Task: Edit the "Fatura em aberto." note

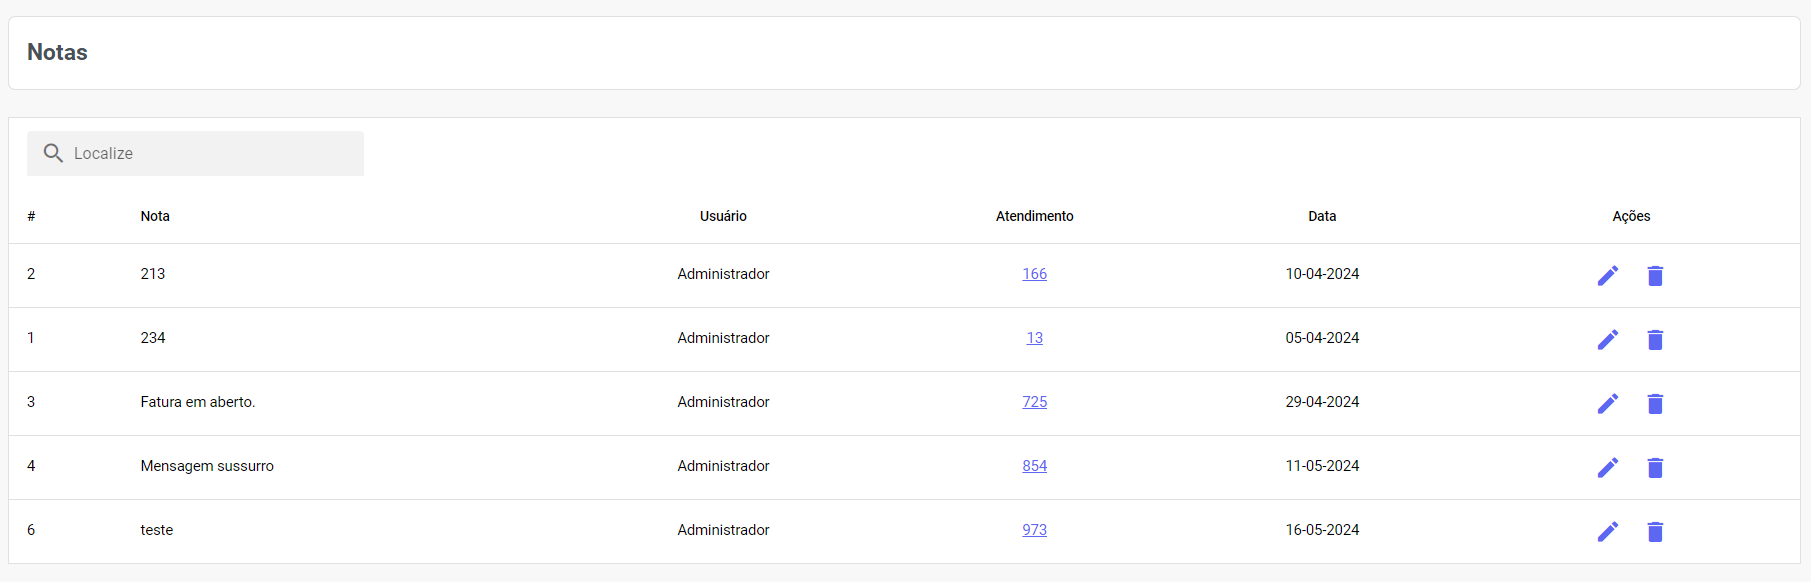Action: coord(1607,403)
